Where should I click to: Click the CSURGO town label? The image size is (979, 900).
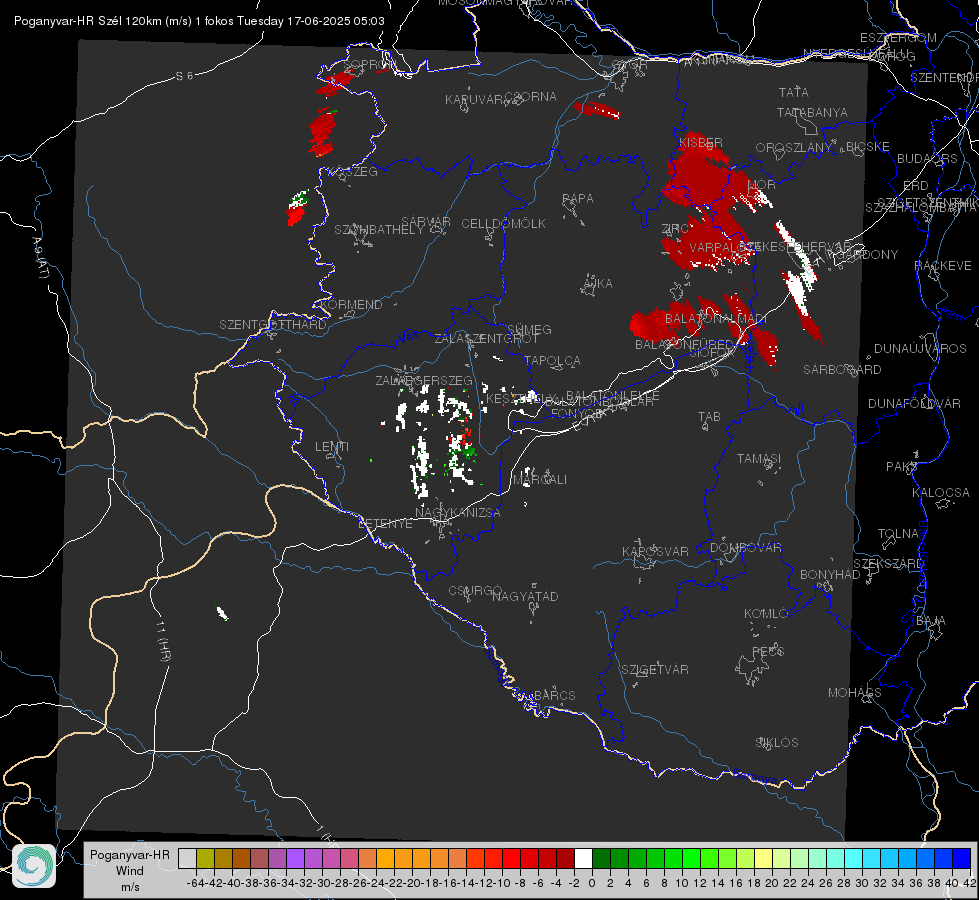click(x=475, y=591)
